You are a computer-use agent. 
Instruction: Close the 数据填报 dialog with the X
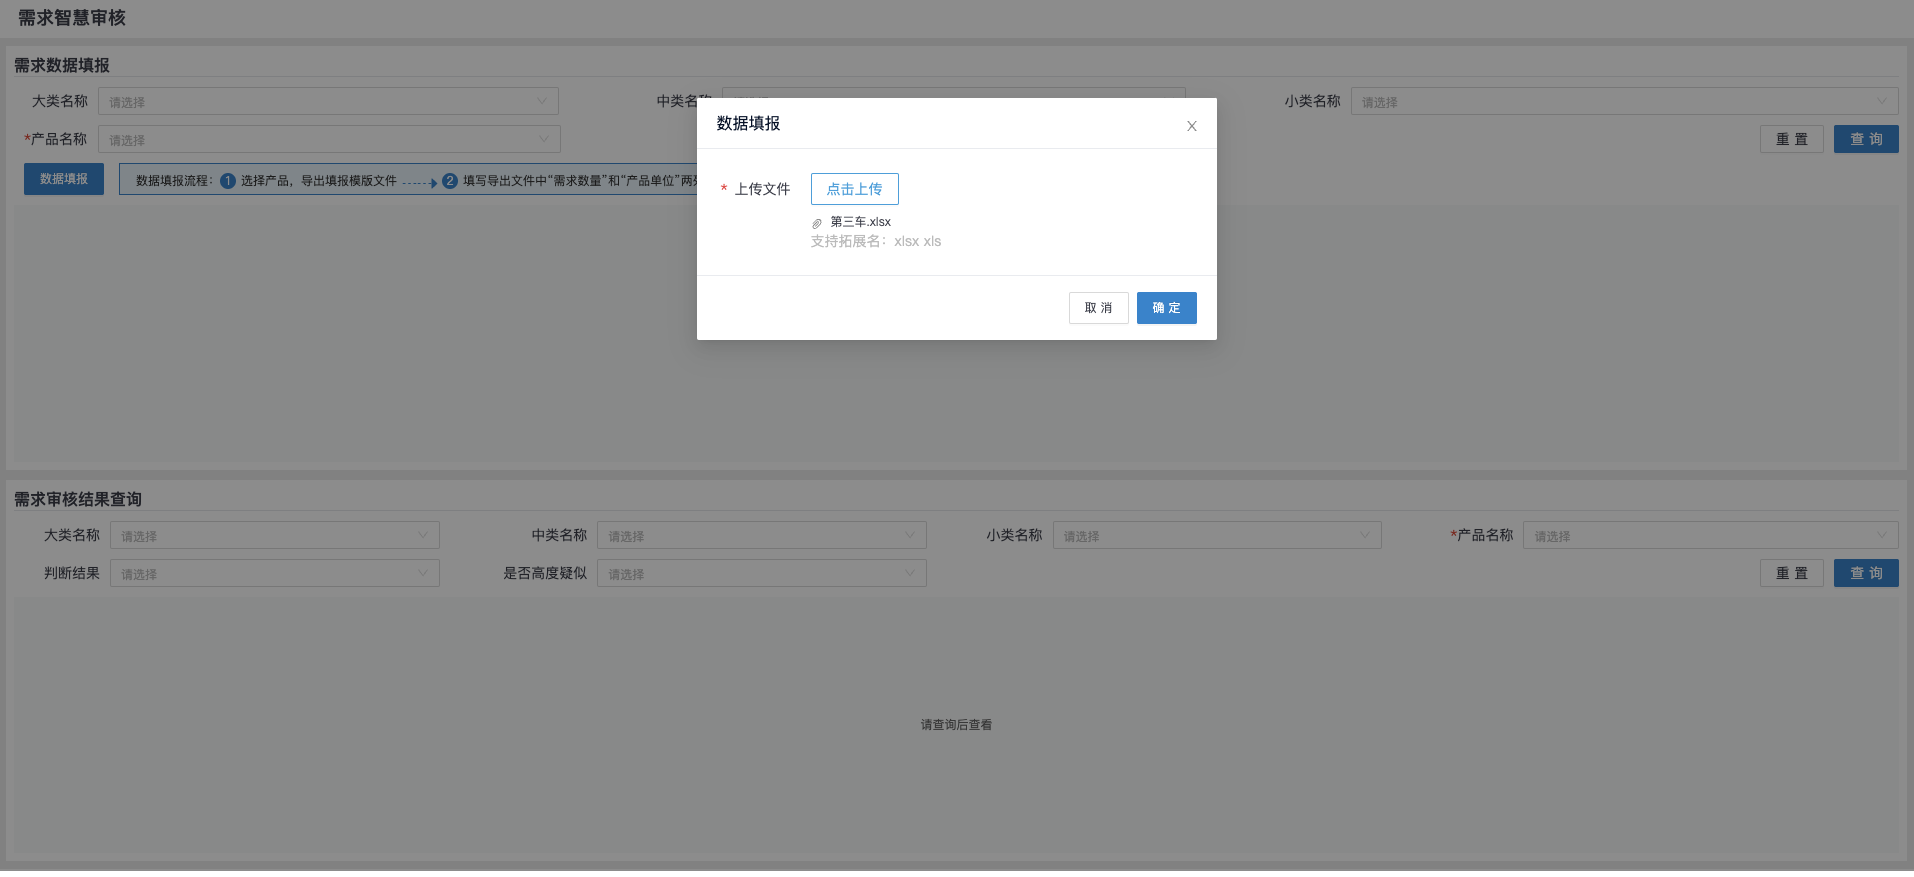coord(1191,126)
